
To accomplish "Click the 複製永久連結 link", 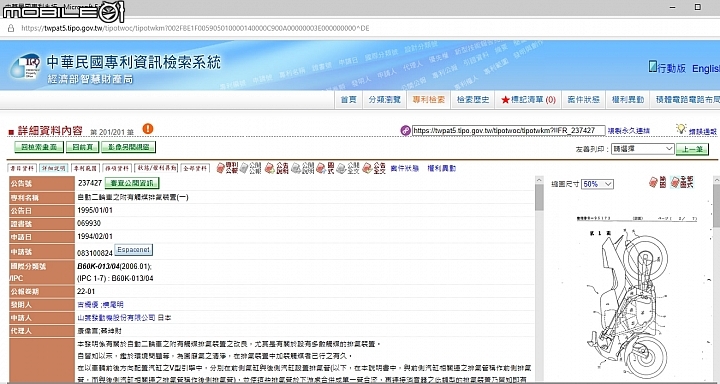I will [x=629, y=131].
